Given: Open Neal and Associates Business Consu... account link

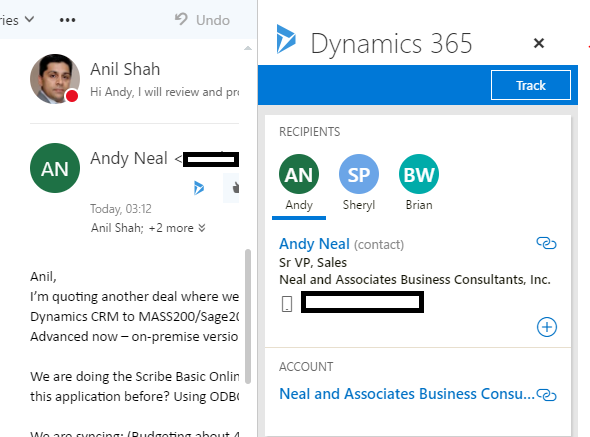Looking at the screenshot, I should [x=407, y=394].
